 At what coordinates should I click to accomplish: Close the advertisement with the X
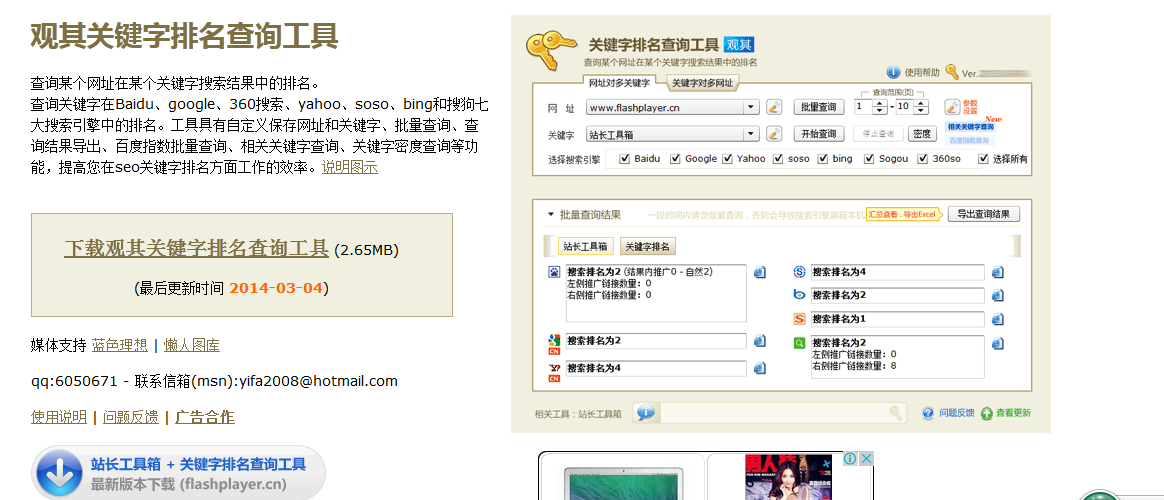point(866,458)
